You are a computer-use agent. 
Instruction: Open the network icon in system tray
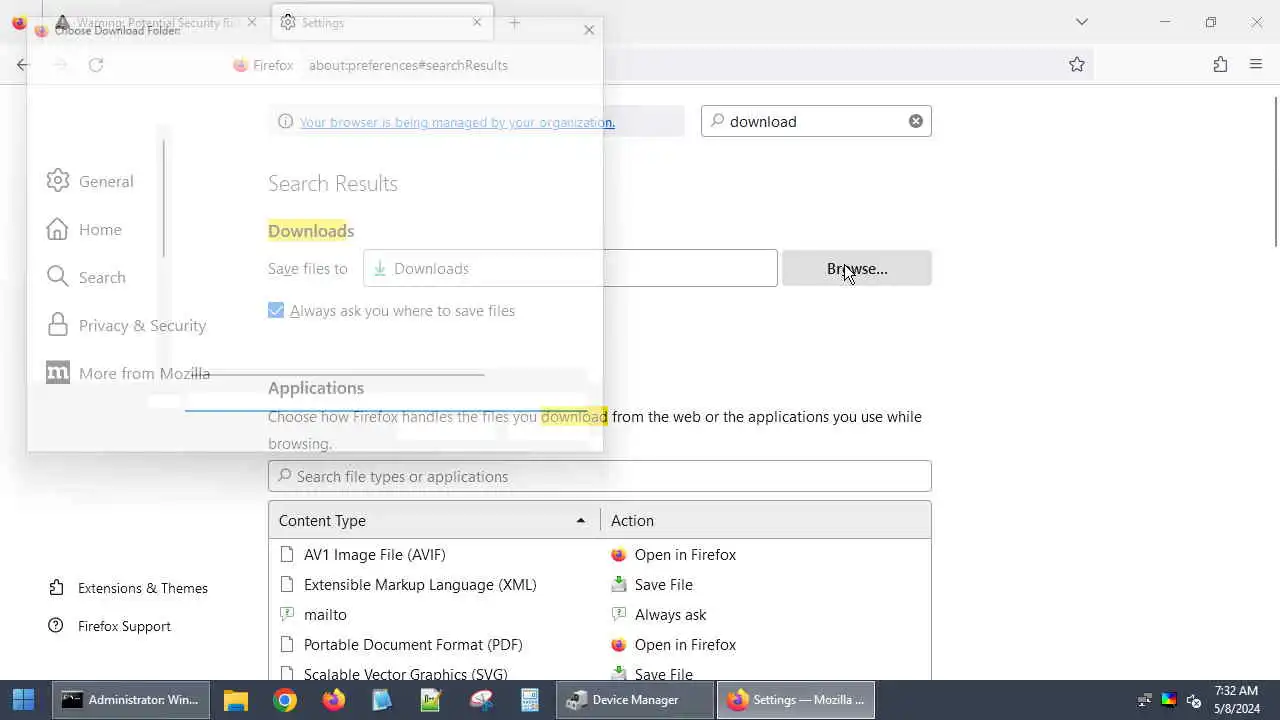(x=1145, y=700)
